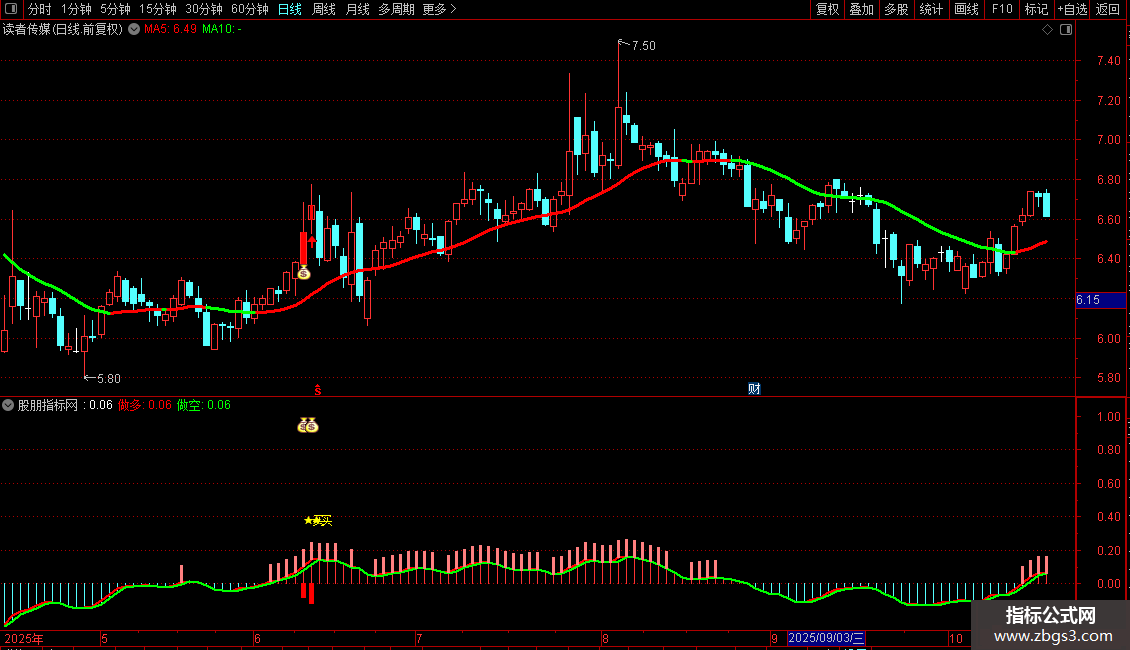Switch to the 月线 monthly chart
Screen dimensions: 1130x650
pos(357,9)
